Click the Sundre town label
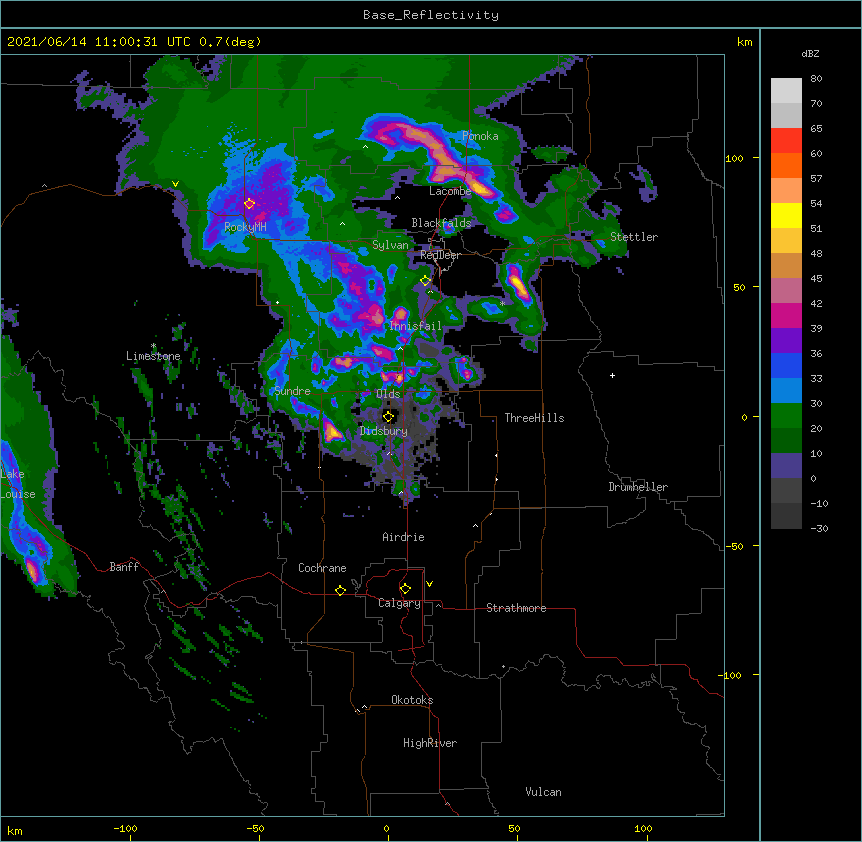The height and width of the screenshot is (842, 862). pyautogui.click(x=292, y=391)
